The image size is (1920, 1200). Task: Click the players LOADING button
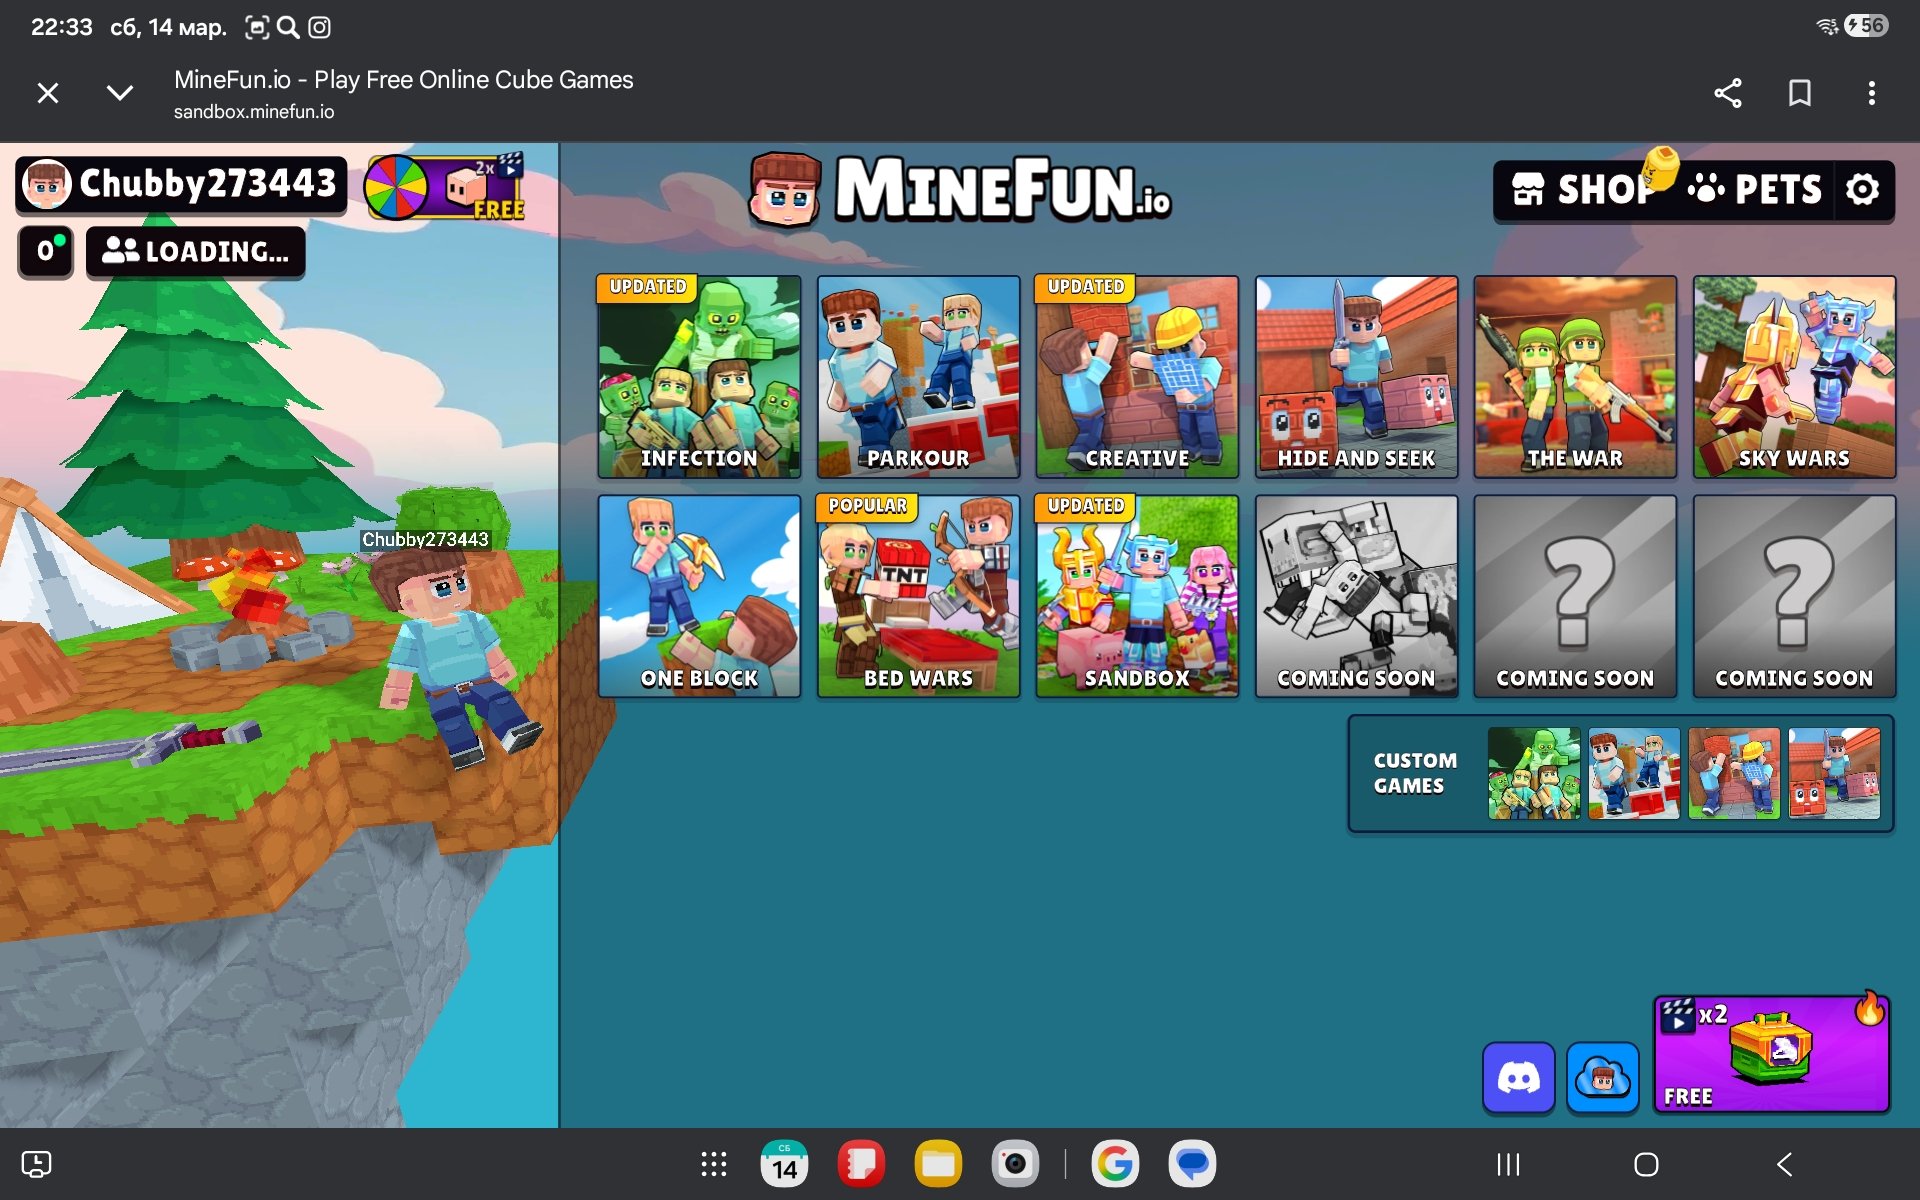tap(196, 252)
